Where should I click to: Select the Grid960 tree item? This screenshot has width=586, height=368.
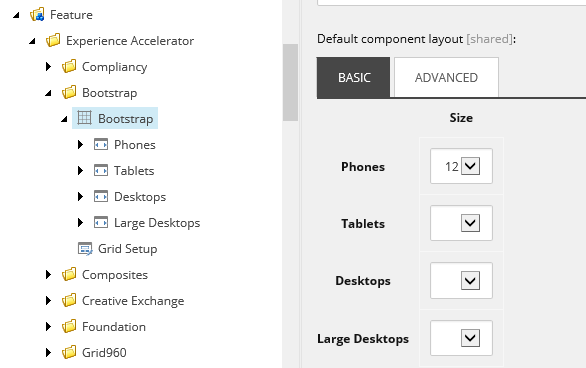pos(104,353)
